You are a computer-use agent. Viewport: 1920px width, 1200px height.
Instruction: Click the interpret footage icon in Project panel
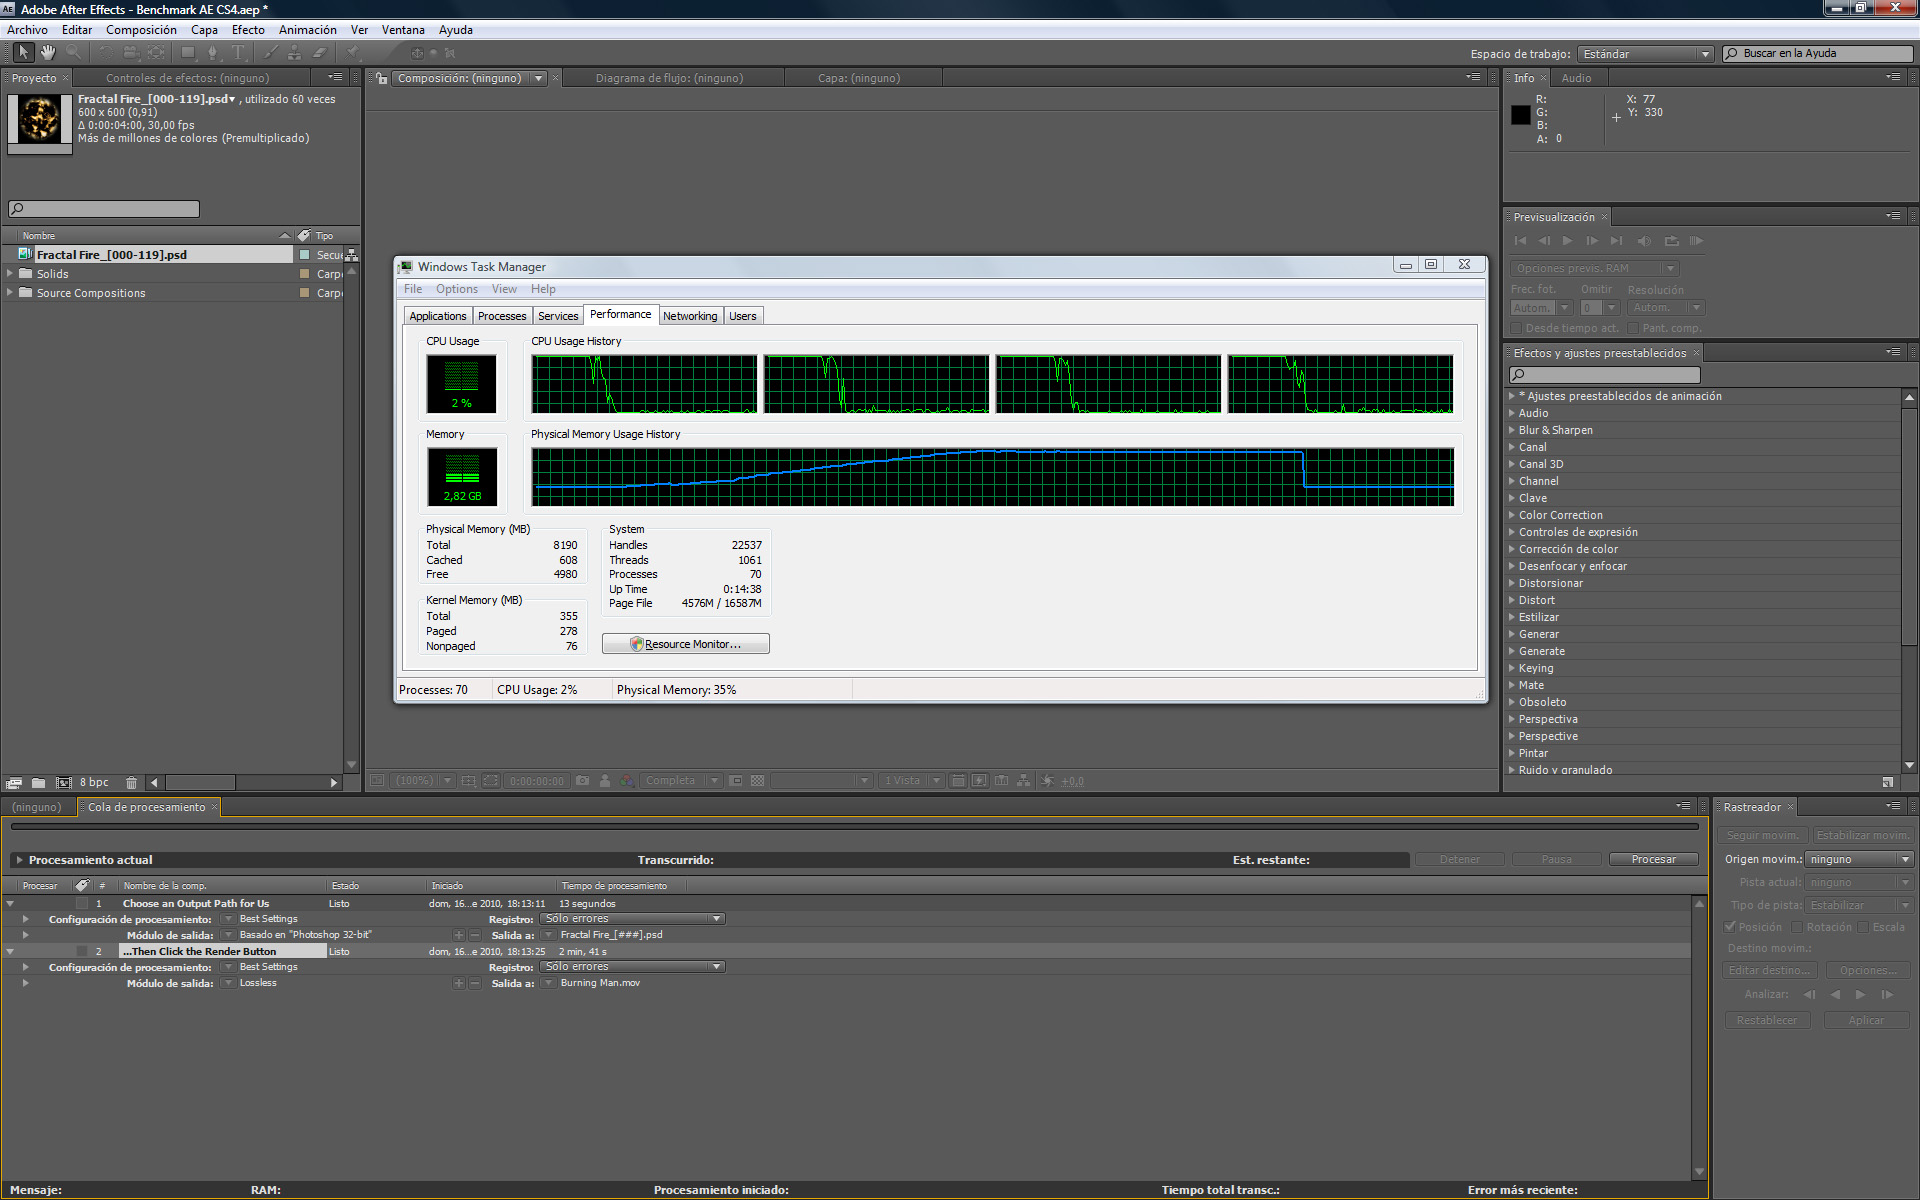pos(14,783)
